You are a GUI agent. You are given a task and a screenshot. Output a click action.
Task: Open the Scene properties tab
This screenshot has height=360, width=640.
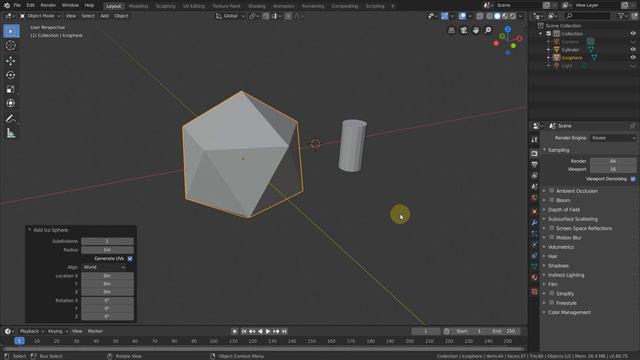tap(534, 187)
